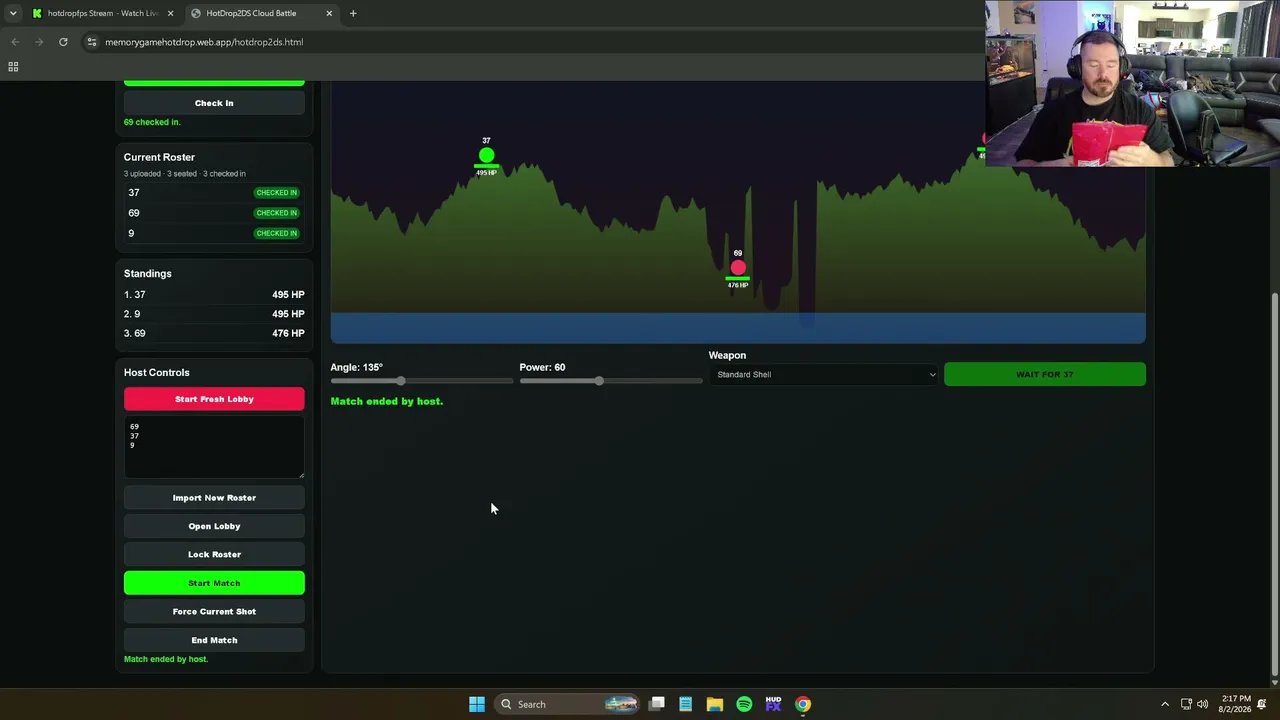Viewport: 1280px width, 720px height.
Task: Open File Explorer from taskbar
Action: click(715, 704)
